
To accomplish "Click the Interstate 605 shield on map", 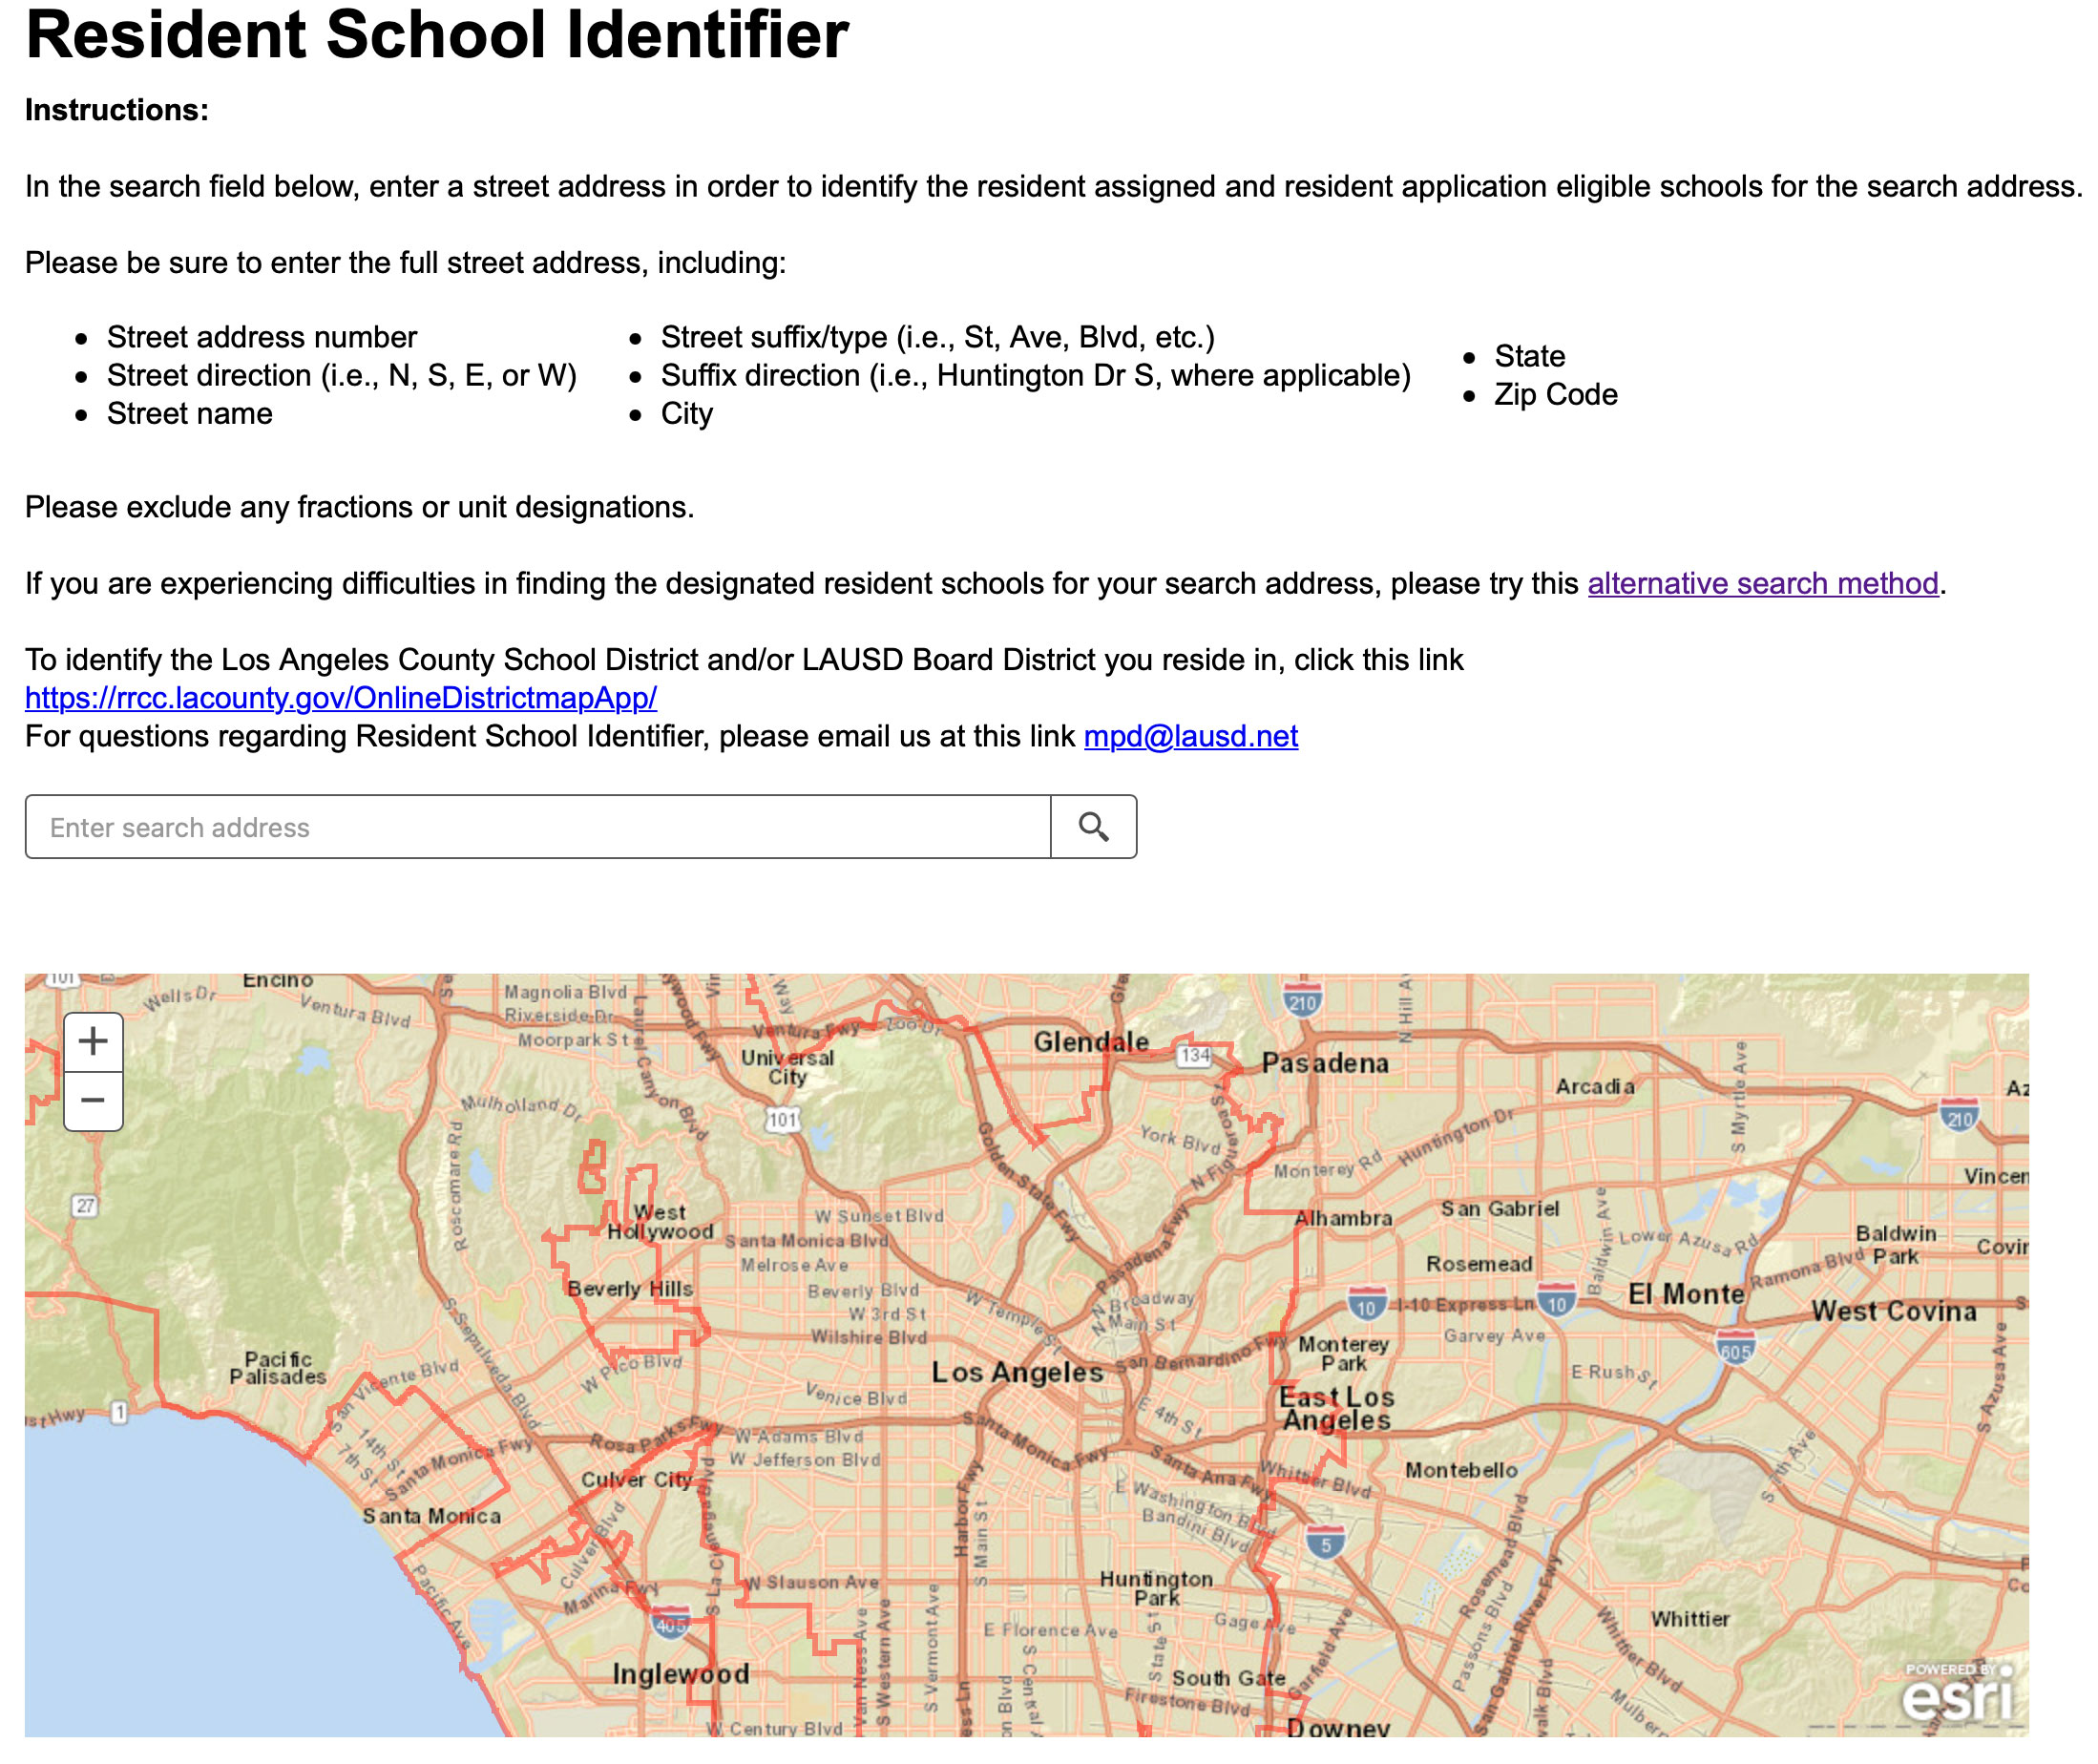I will pos(1736,1347).
